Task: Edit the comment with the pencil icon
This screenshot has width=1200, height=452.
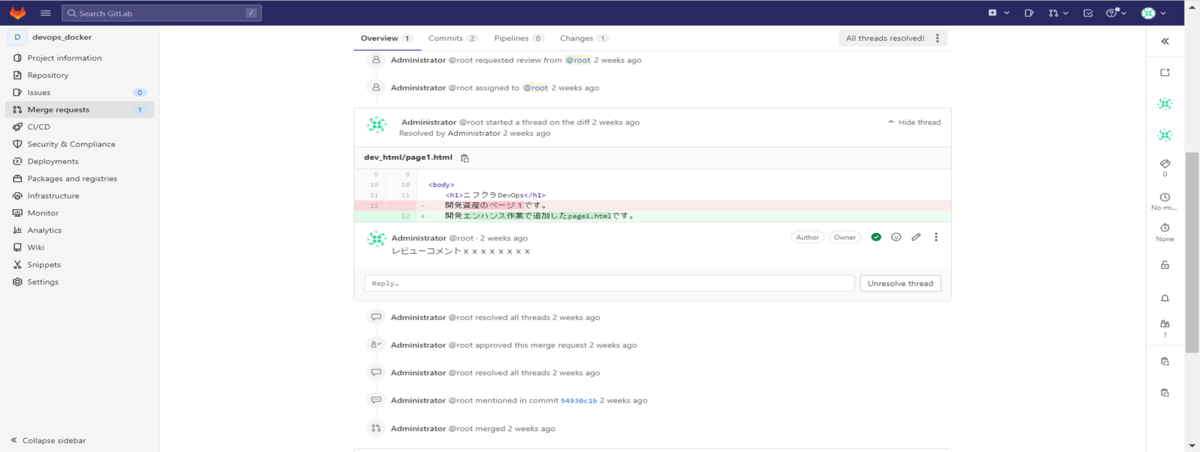Action: click(916, 237)
